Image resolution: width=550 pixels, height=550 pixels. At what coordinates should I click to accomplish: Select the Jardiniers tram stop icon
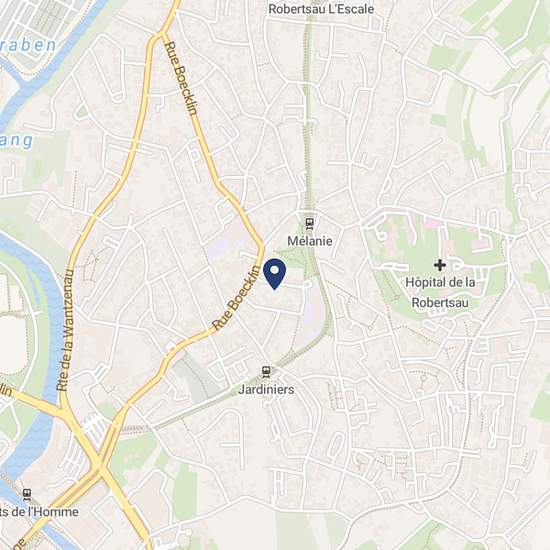(x=266, y=371)
